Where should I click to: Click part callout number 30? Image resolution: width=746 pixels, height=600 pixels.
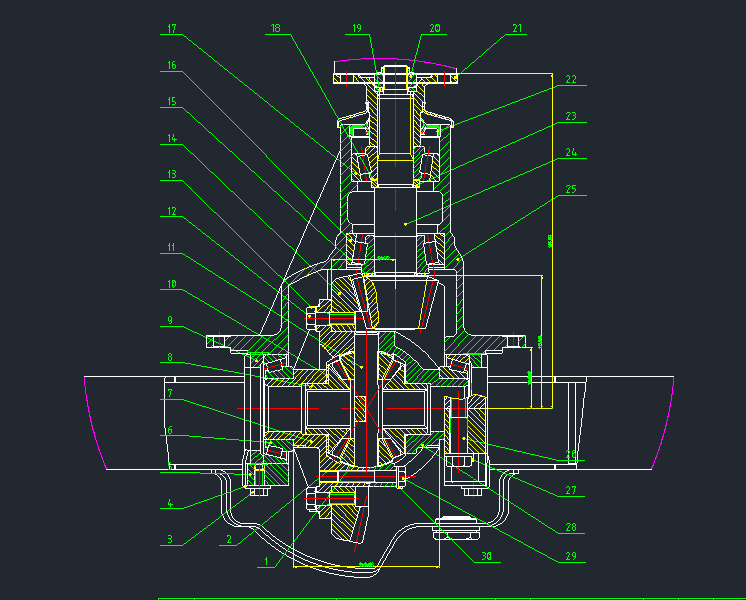coord(486,557)
